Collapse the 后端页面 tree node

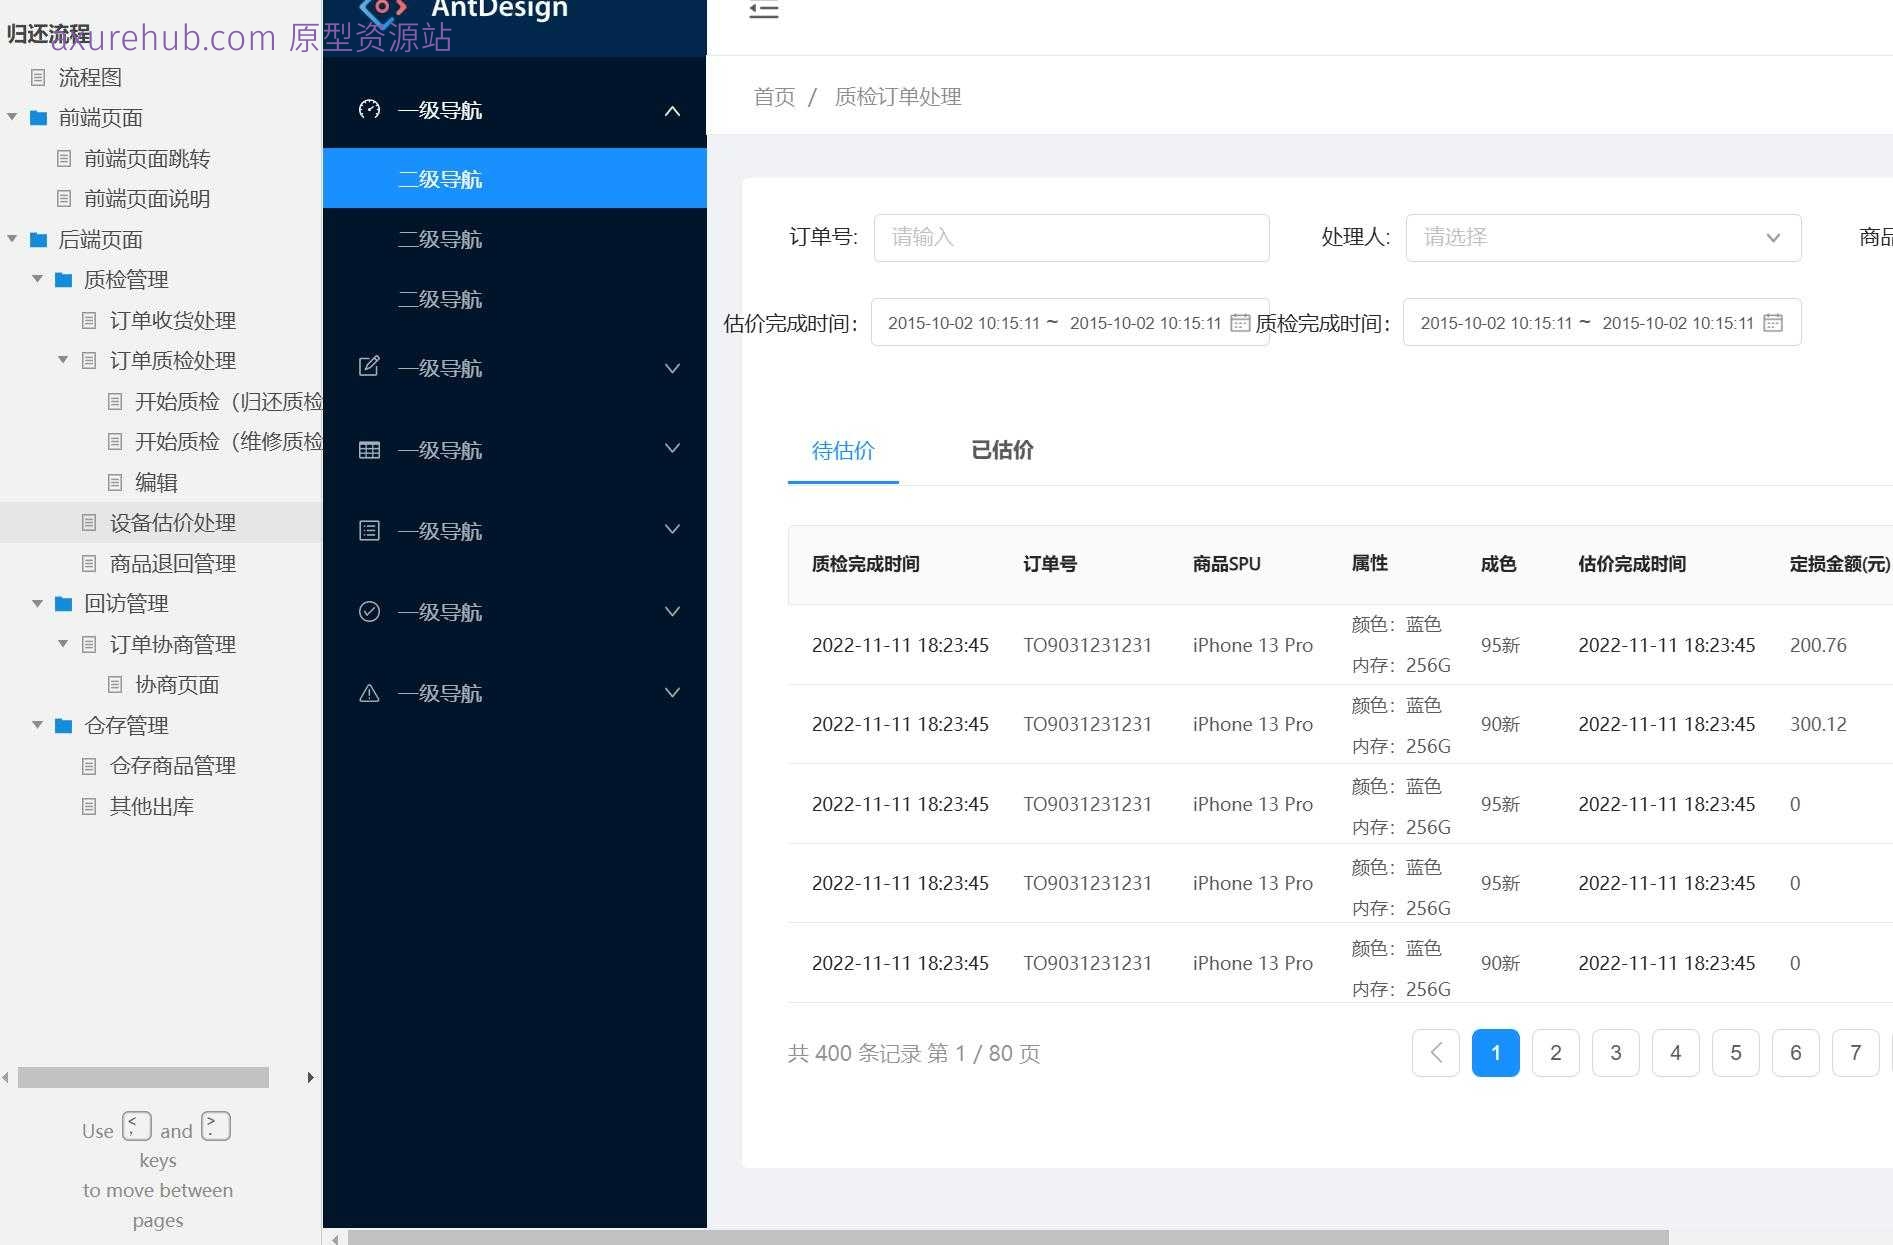[x=12, y=239]
